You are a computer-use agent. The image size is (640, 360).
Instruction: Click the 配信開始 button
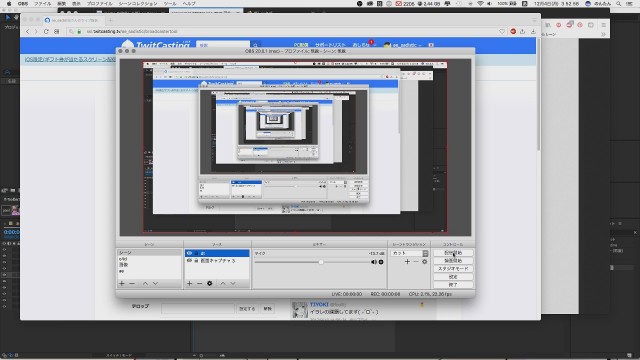pos(453,253)
